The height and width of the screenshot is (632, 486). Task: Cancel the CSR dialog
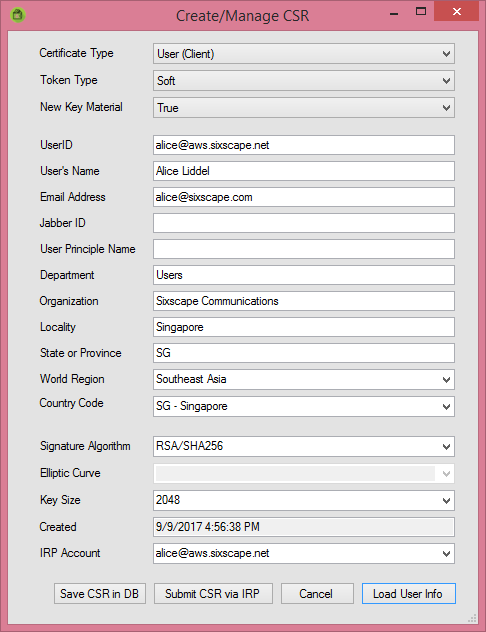click(x=317, y=594)
